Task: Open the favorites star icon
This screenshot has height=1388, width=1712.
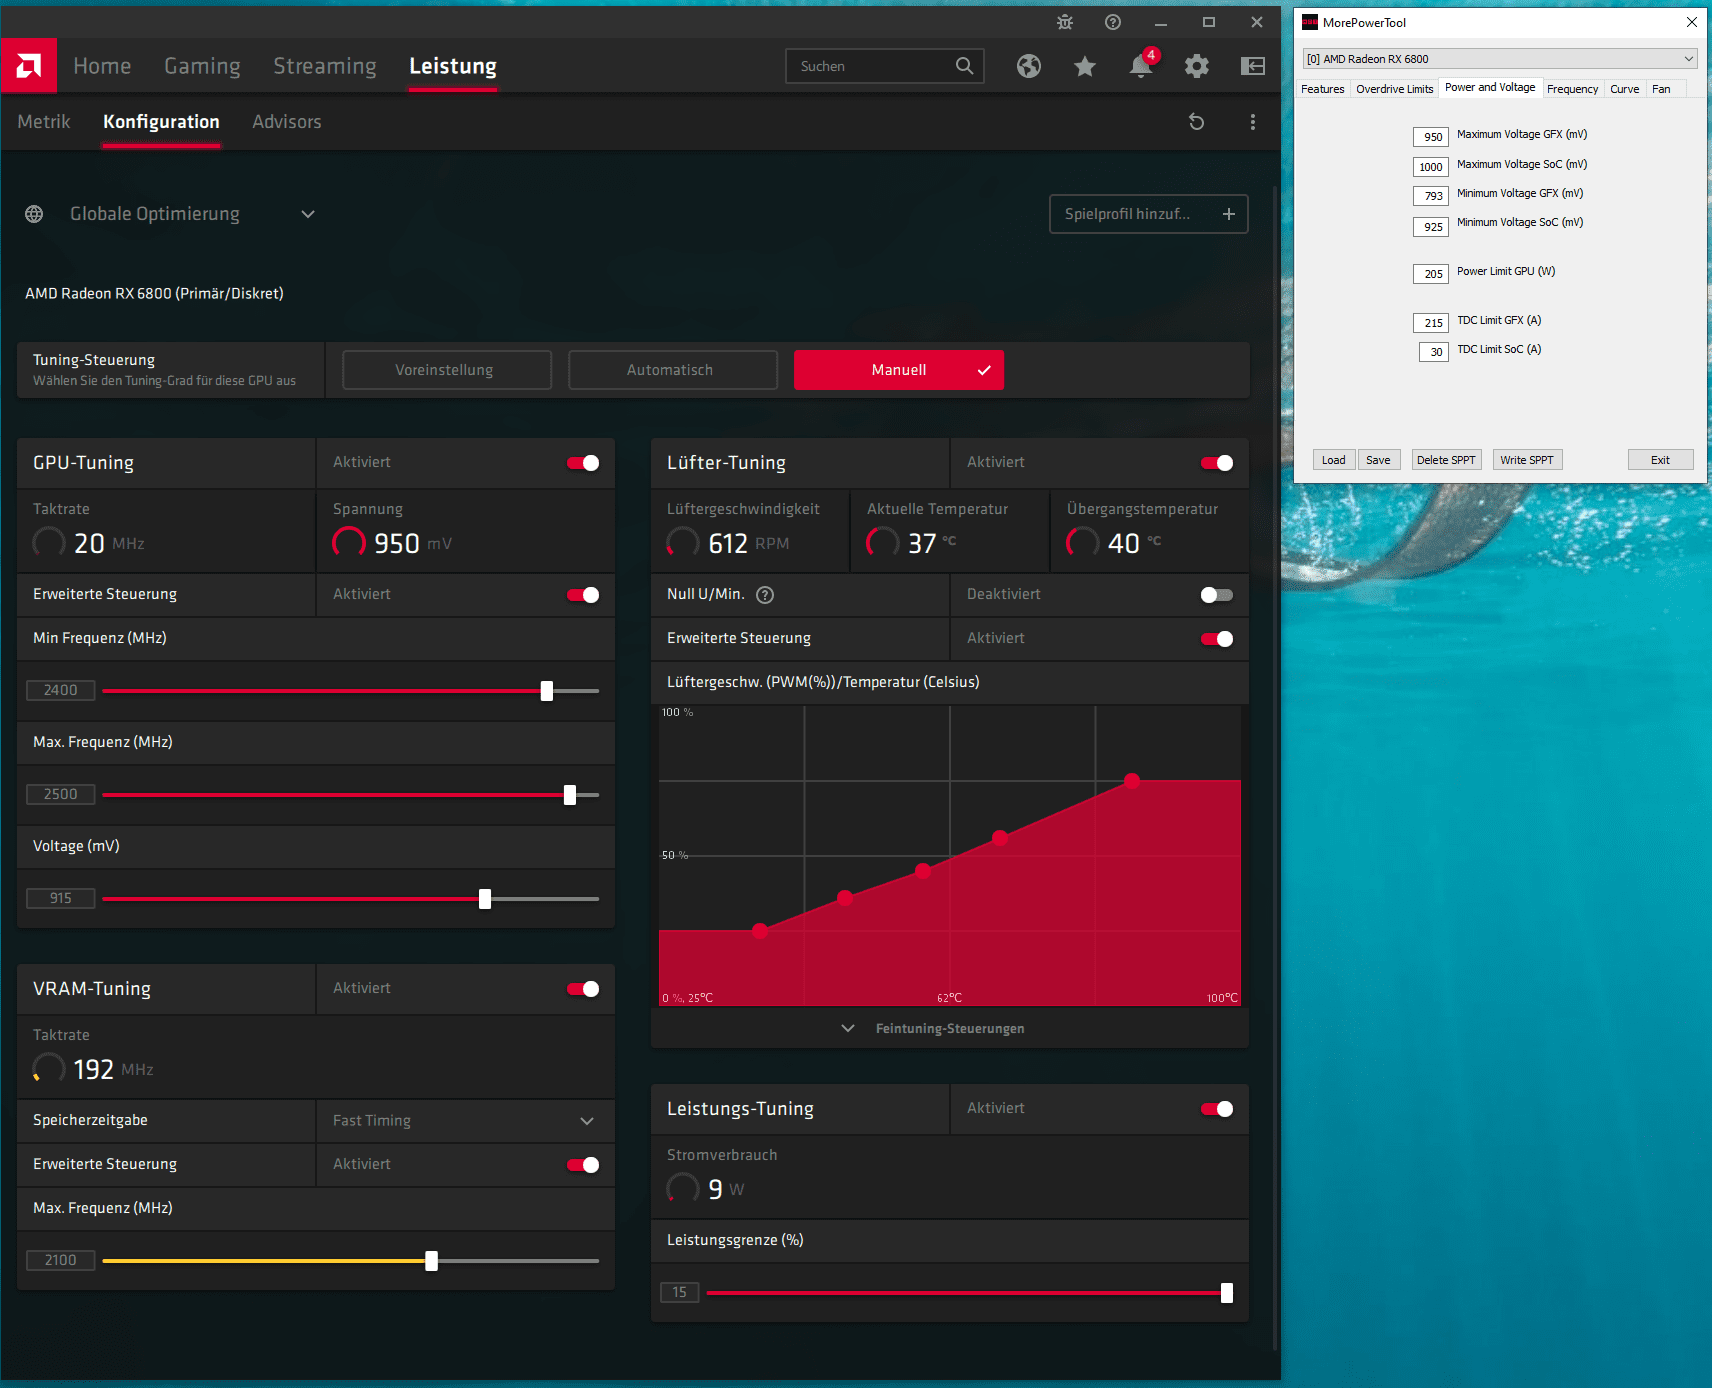Action: 1085,66
